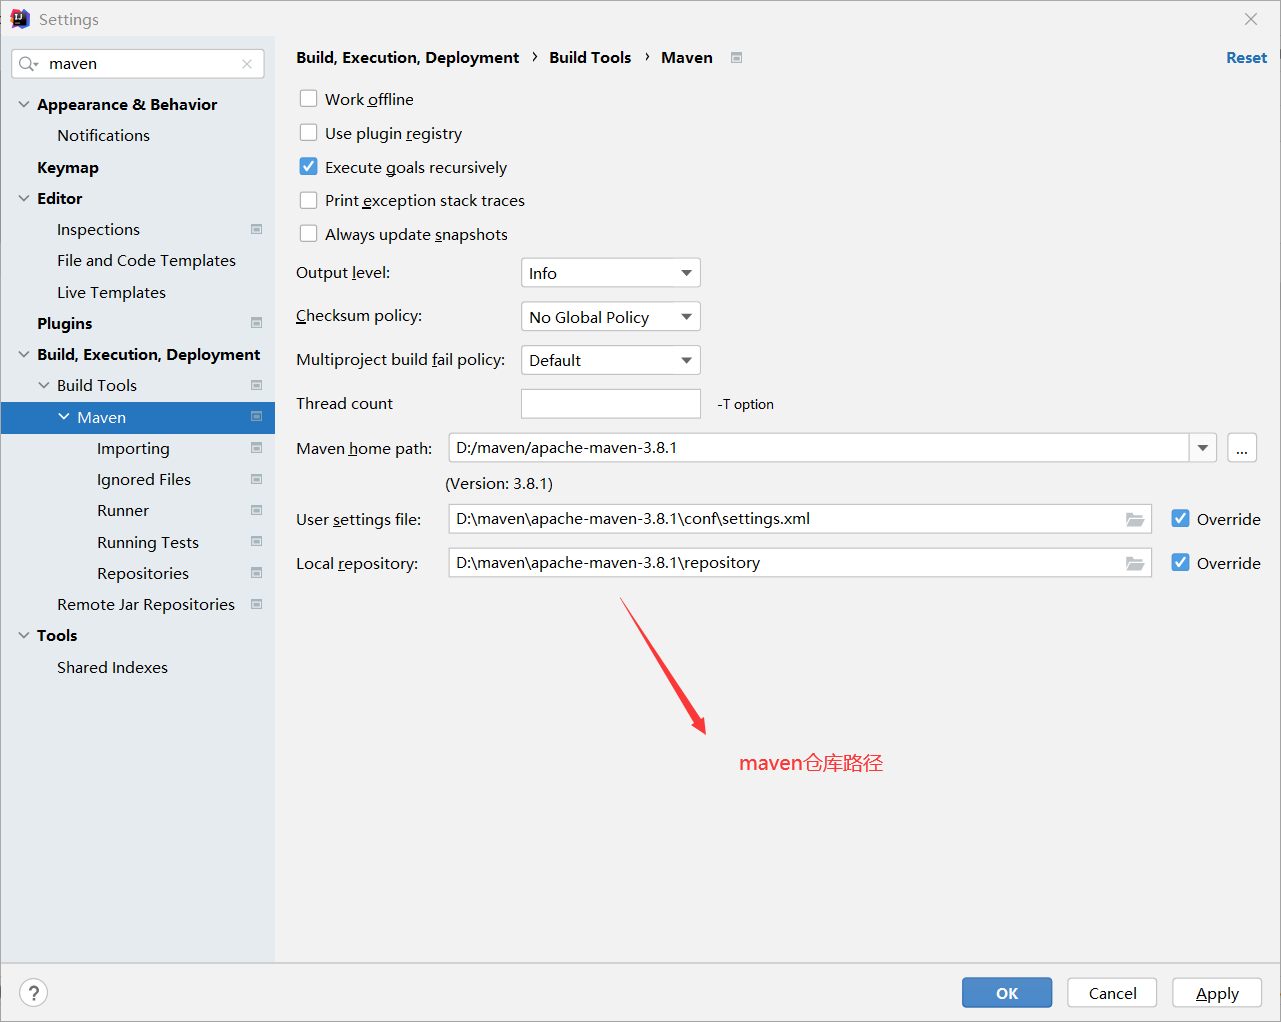Viewport: 1281px width, 1022px height.
Task: Open the Notifications settings page
Action: click(x=103, y=135)
